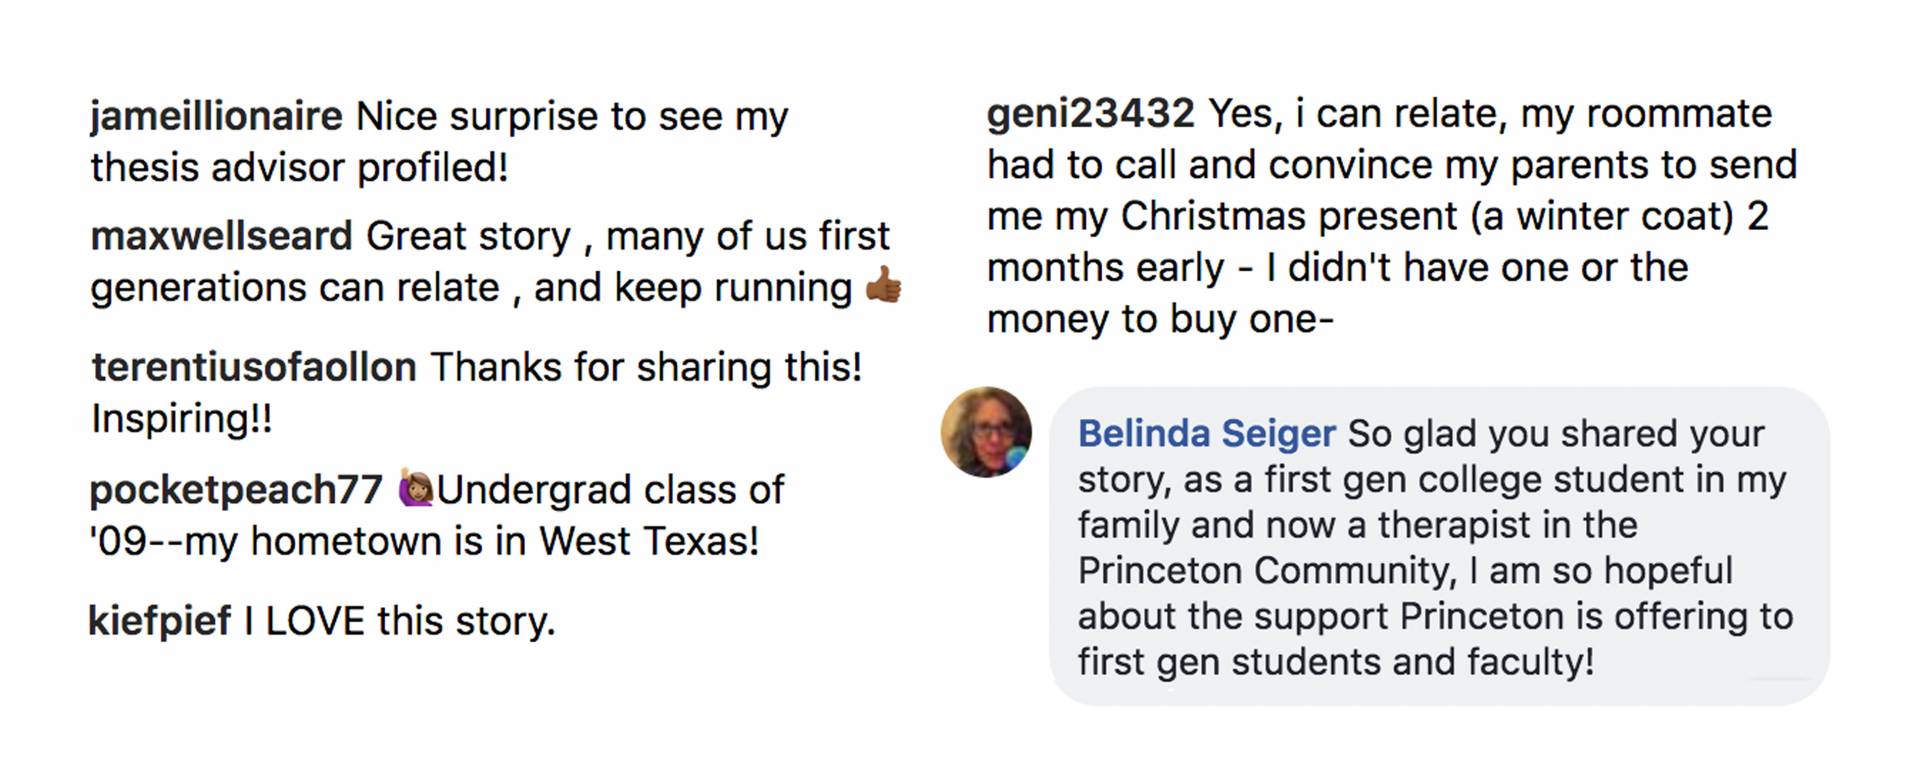This screenshot has width=1920, height=783.
Task: Click the '(a winter coat)' phrase
Action: tap(1602, 216)
